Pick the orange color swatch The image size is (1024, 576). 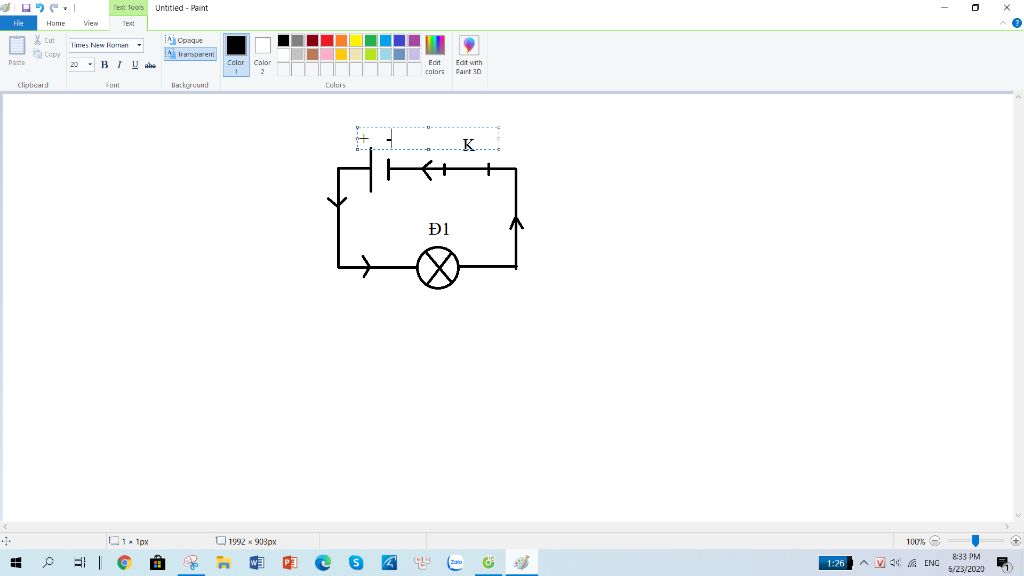342,40
